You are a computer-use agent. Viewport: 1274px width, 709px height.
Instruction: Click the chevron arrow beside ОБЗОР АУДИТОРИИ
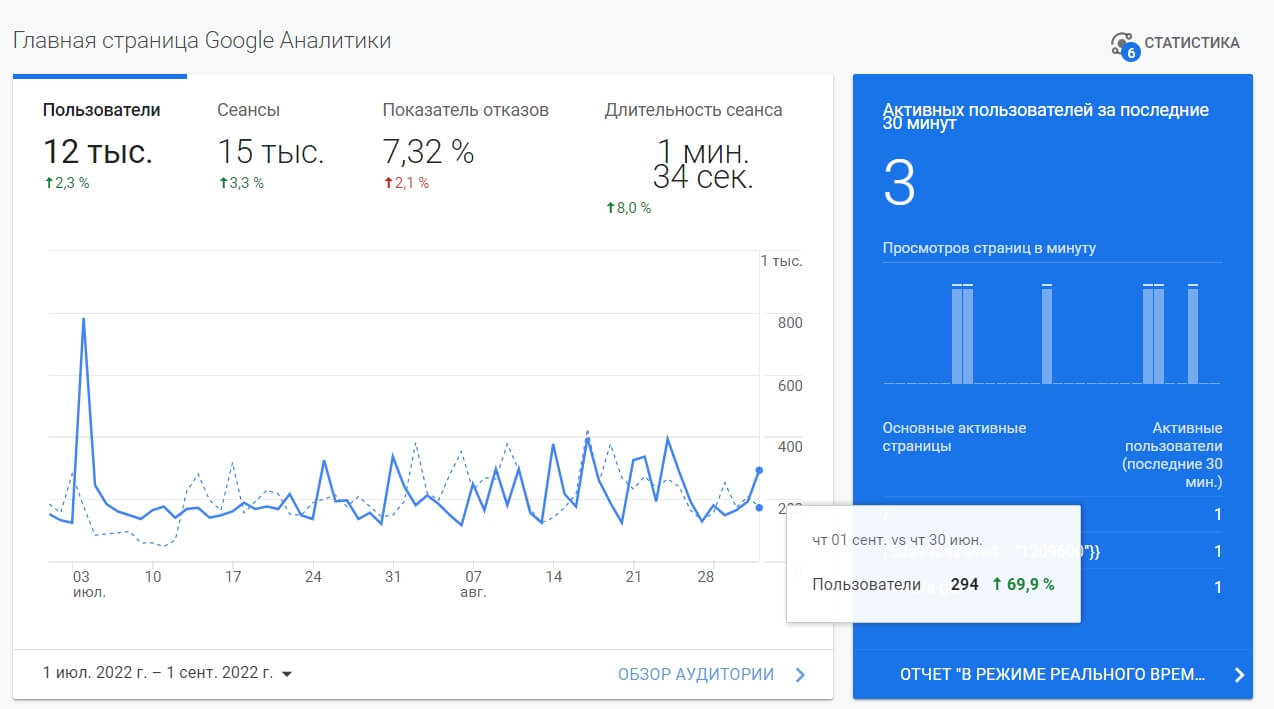tap(800, 674)
